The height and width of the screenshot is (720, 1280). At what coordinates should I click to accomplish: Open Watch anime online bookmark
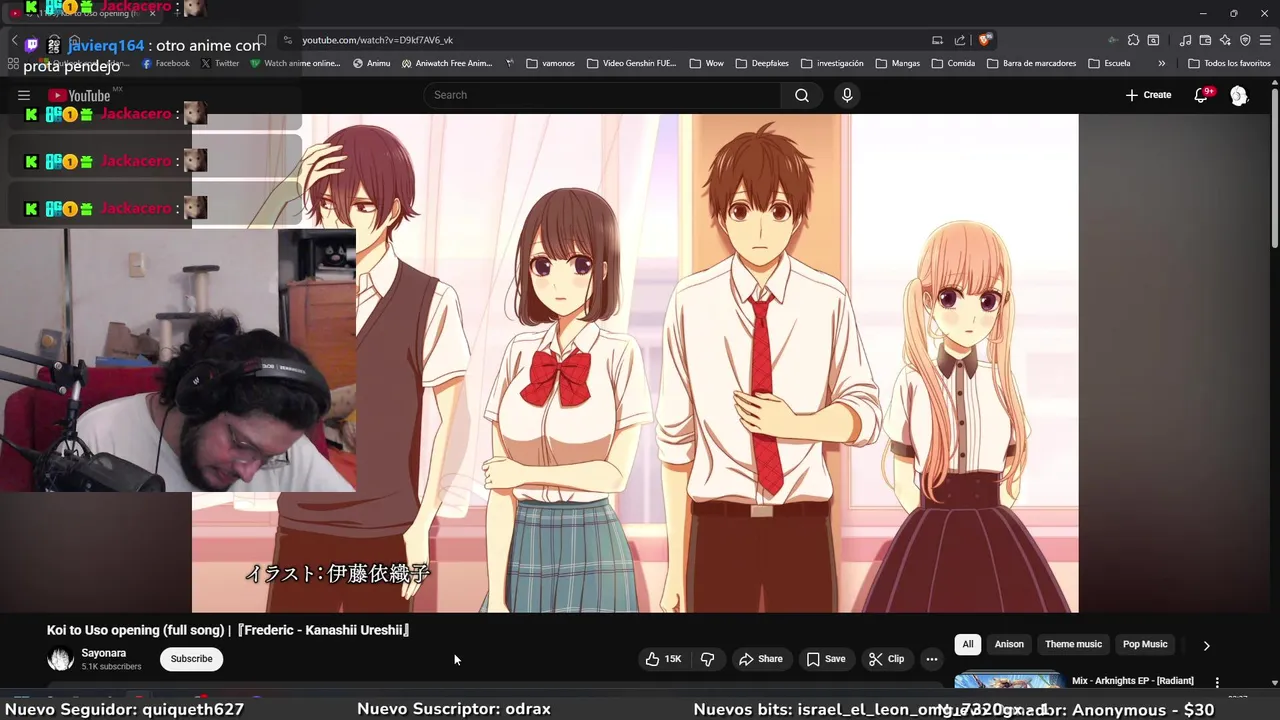tap(295, 63)
